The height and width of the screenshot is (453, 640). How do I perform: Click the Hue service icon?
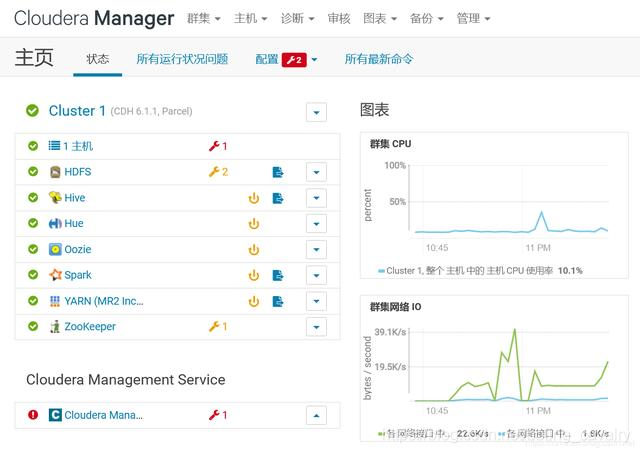pyautogui.click(x=55, y=223)
